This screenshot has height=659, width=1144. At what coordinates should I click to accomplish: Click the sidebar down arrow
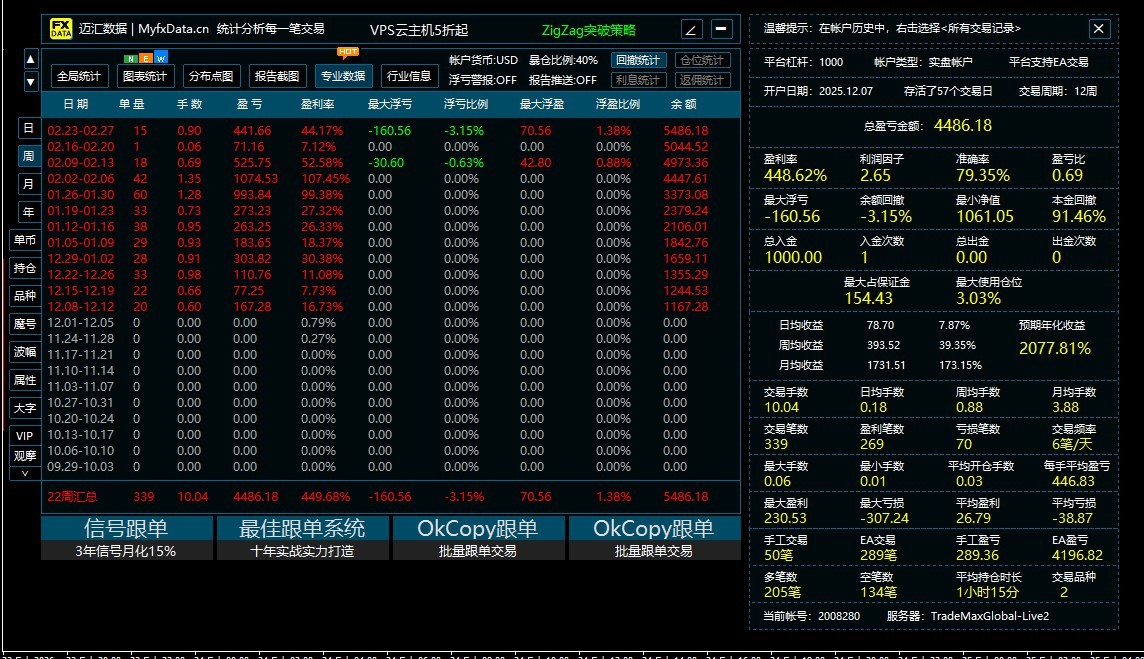[31, 80]
